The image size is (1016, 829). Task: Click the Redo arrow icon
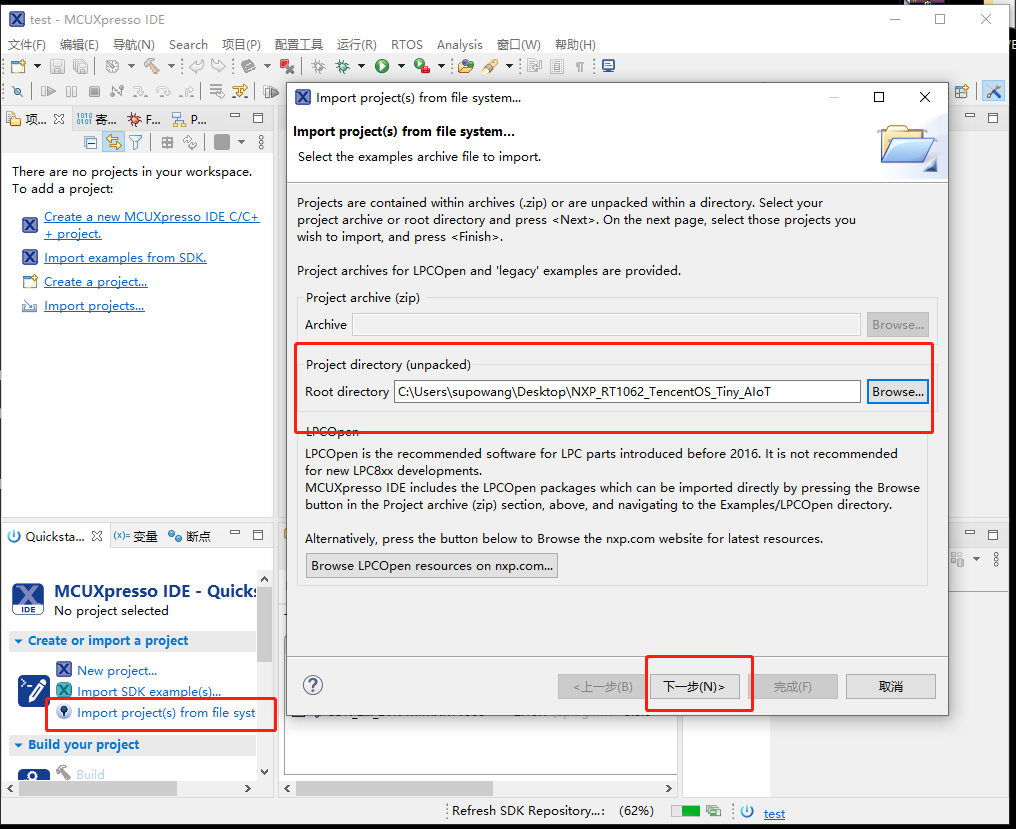point(219,66)
